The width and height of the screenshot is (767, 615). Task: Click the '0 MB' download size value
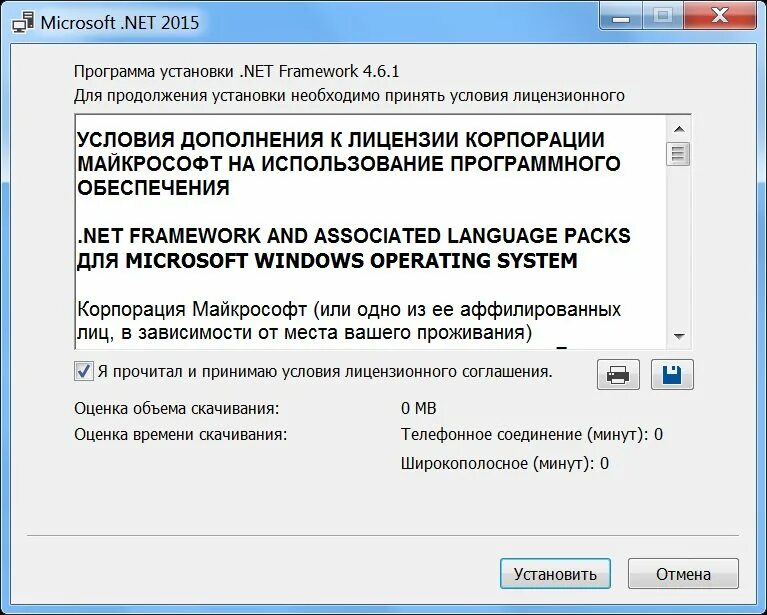pos(419,408)
